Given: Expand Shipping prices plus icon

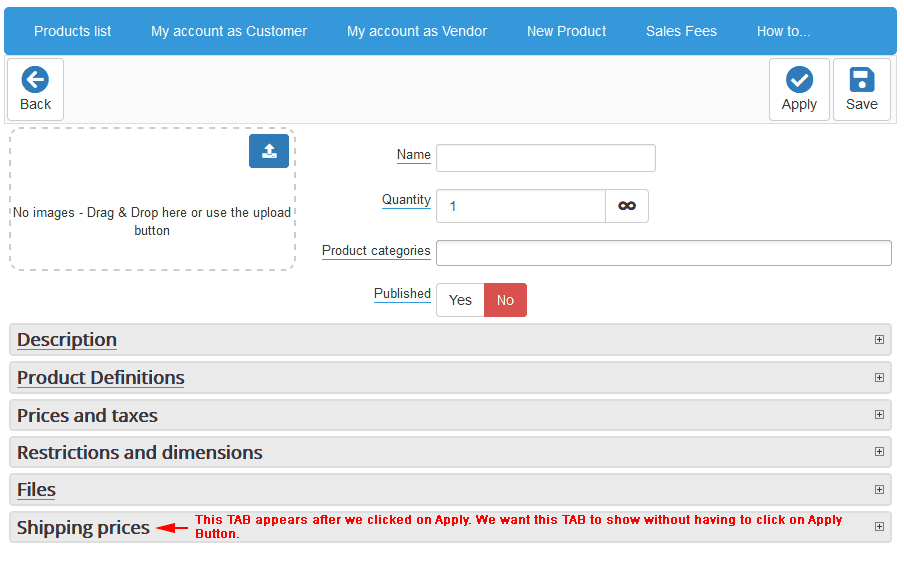Looking at the screenshot, I should pos(879,527).
